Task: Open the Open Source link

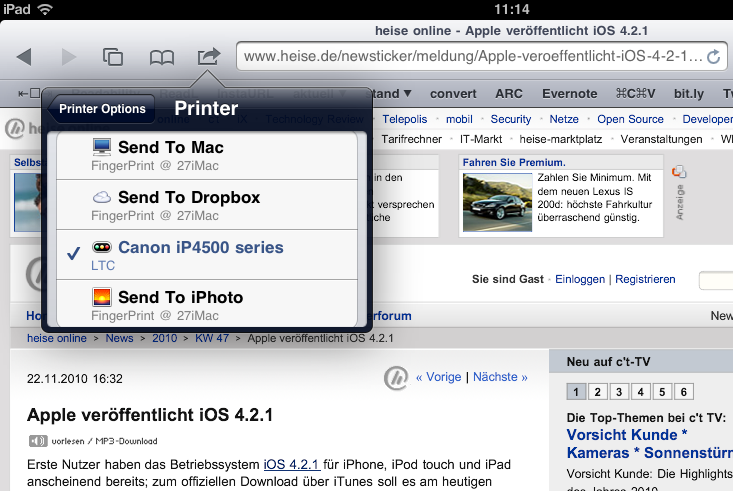Action: [630, 119]
